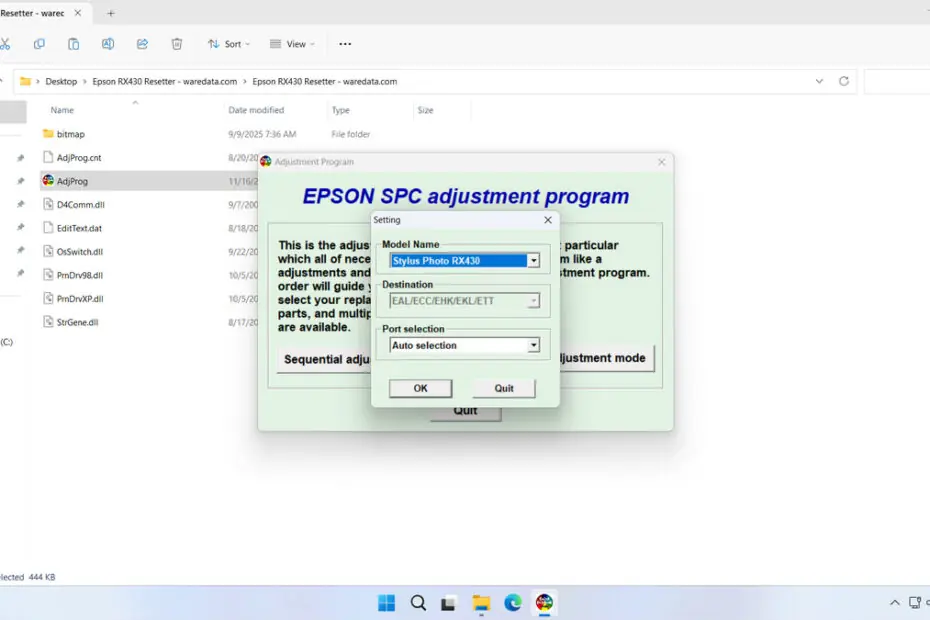Select the EditText.dat file
The width and height of the screenshot is (930, 620).
pyautogui.click(x=79, y=228)
